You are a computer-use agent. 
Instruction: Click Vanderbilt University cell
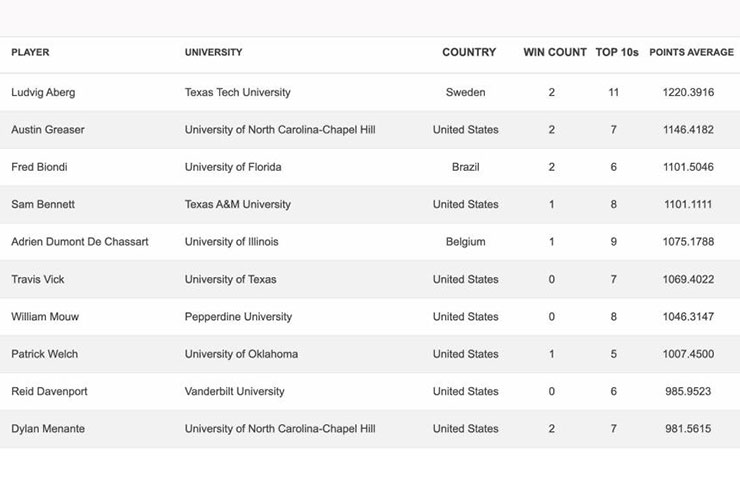tap(235, 391)
